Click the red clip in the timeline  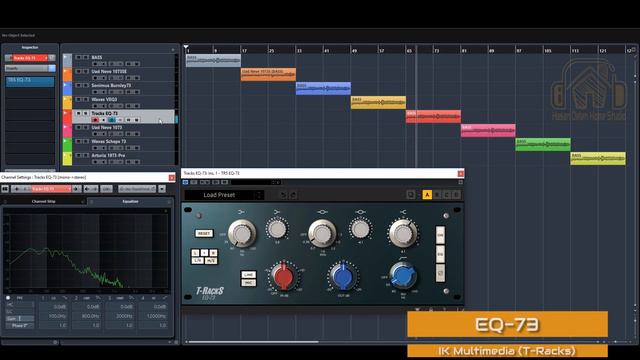click(x=433, y=116)
